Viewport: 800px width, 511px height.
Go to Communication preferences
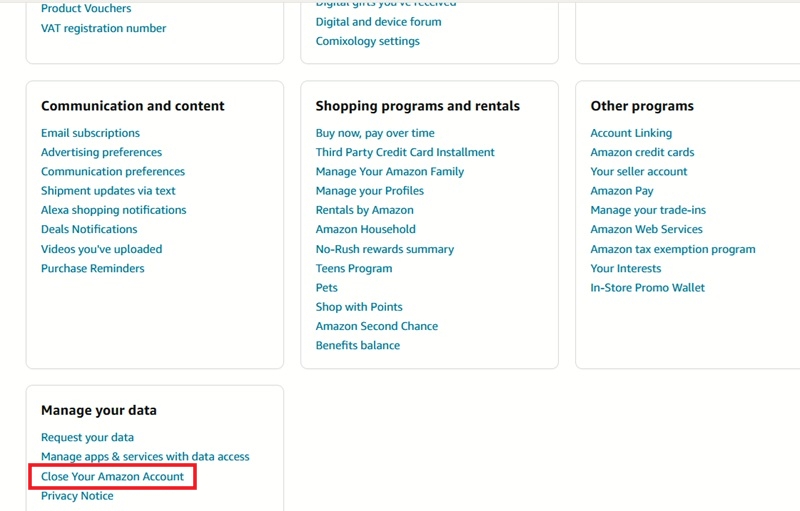coord(113,172)
